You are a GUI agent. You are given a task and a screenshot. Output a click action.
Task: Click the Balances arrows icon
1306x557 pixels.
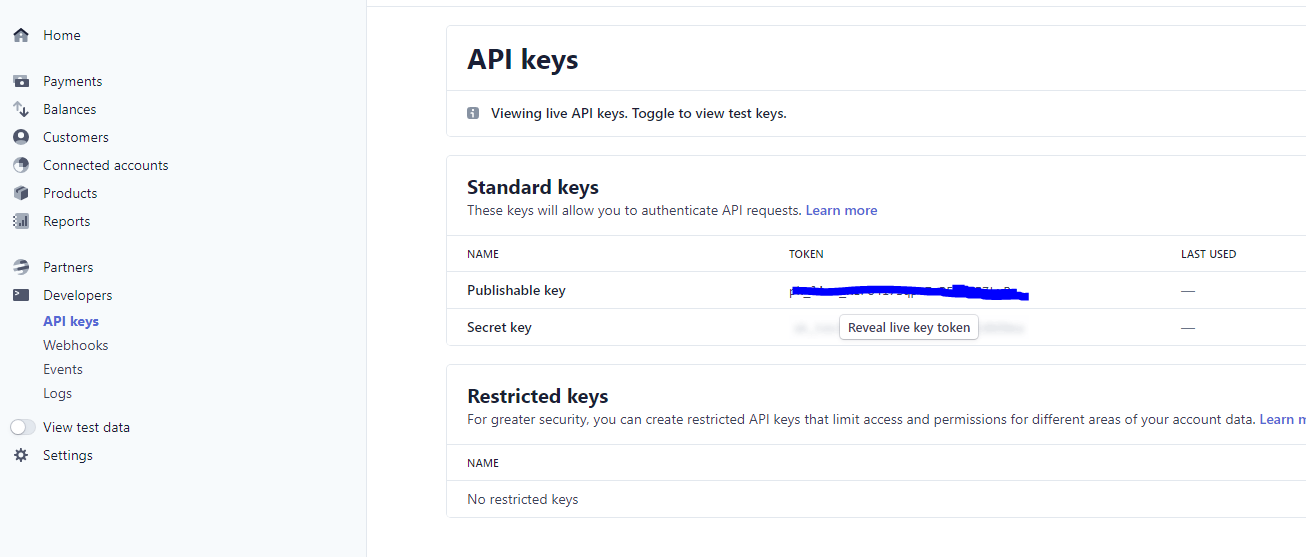click(21, 109)
